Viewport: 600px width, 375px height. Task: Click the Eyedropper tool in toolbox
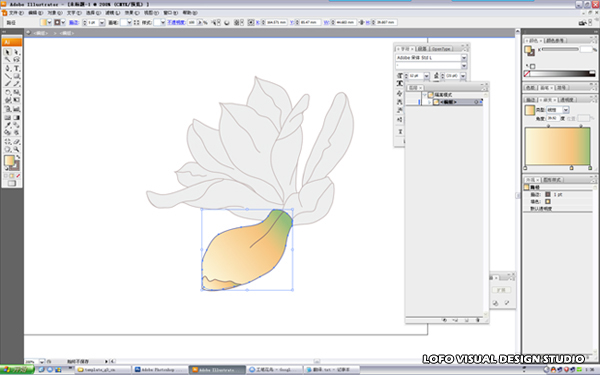pyautogui.click(x=8, y=125)
